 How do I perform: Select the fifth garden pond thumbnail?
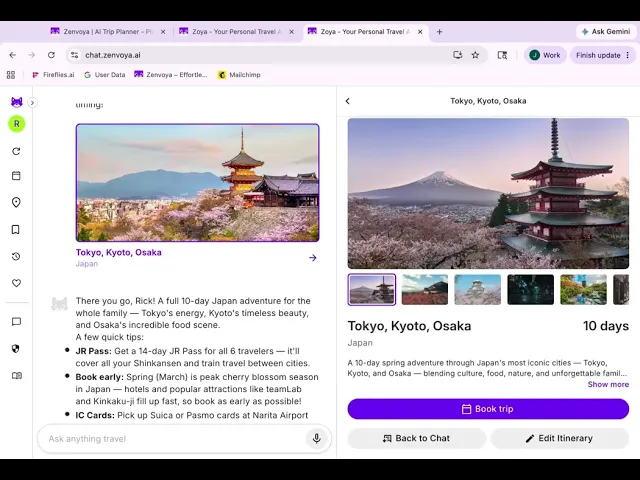pos(583,289)
